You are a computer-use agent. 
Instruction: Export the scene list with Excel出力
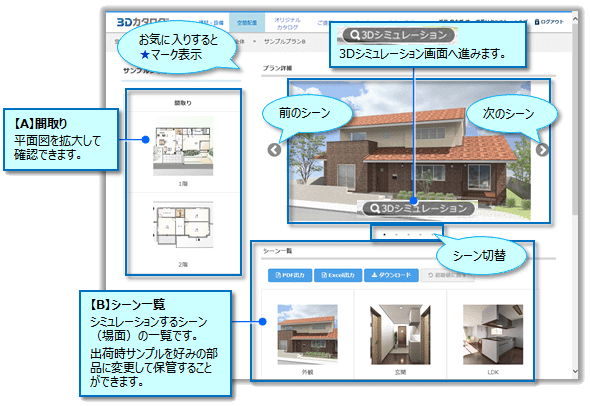(x=338, y=275)
